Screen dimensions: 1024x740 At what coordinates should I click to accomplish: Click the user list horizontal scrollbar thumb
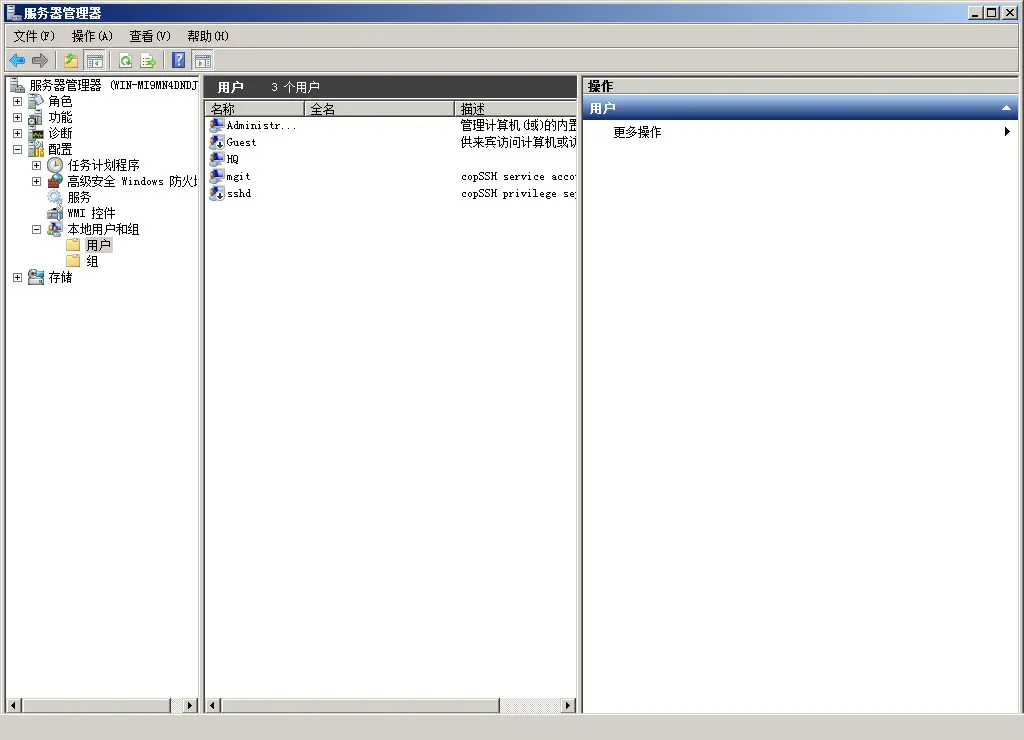point(360,705)
